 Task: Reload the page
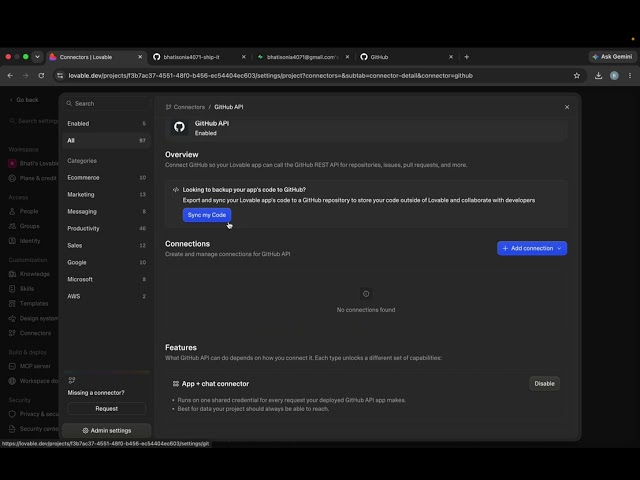(x=41, y=76)
